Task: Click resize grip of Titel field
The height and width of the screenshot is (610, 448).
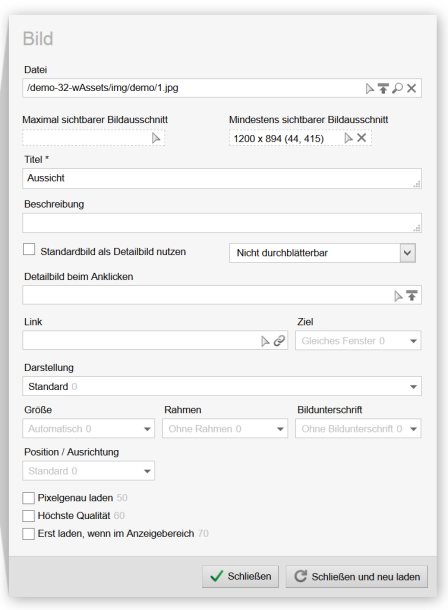Action: point(417,184)
